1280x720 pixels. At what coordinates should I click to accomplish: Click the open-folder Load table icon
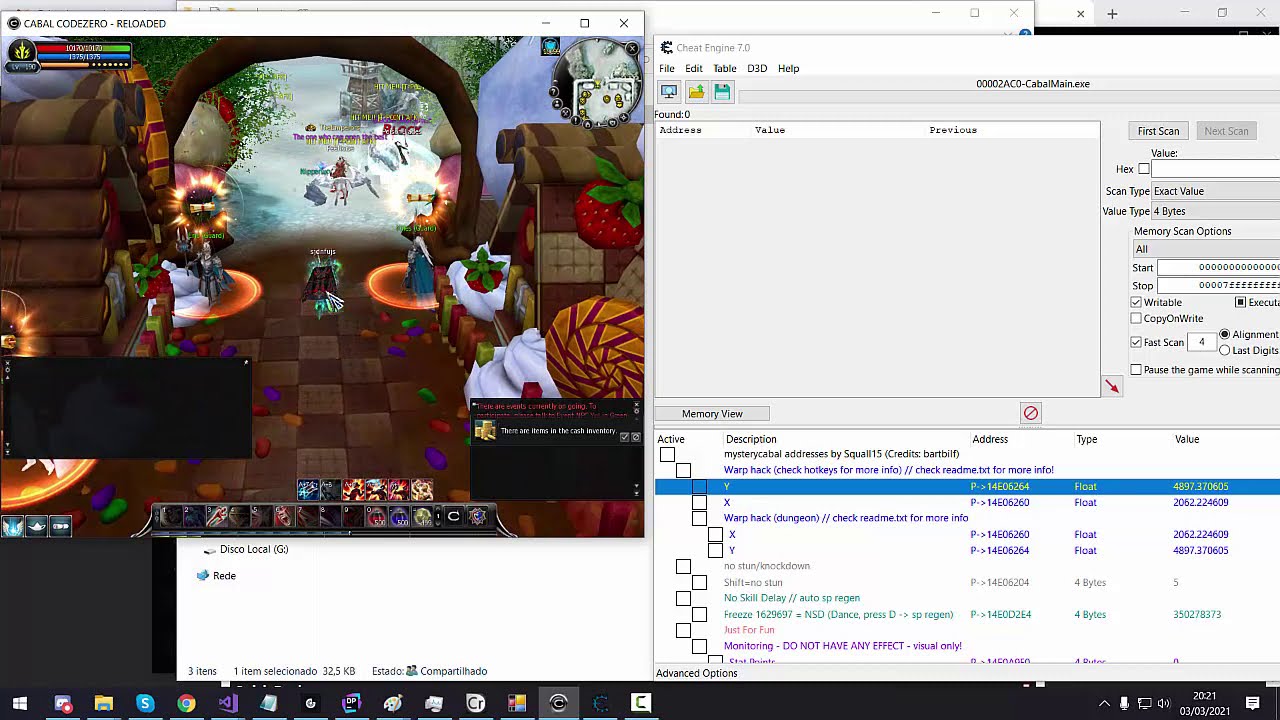(x=696, y=92)
